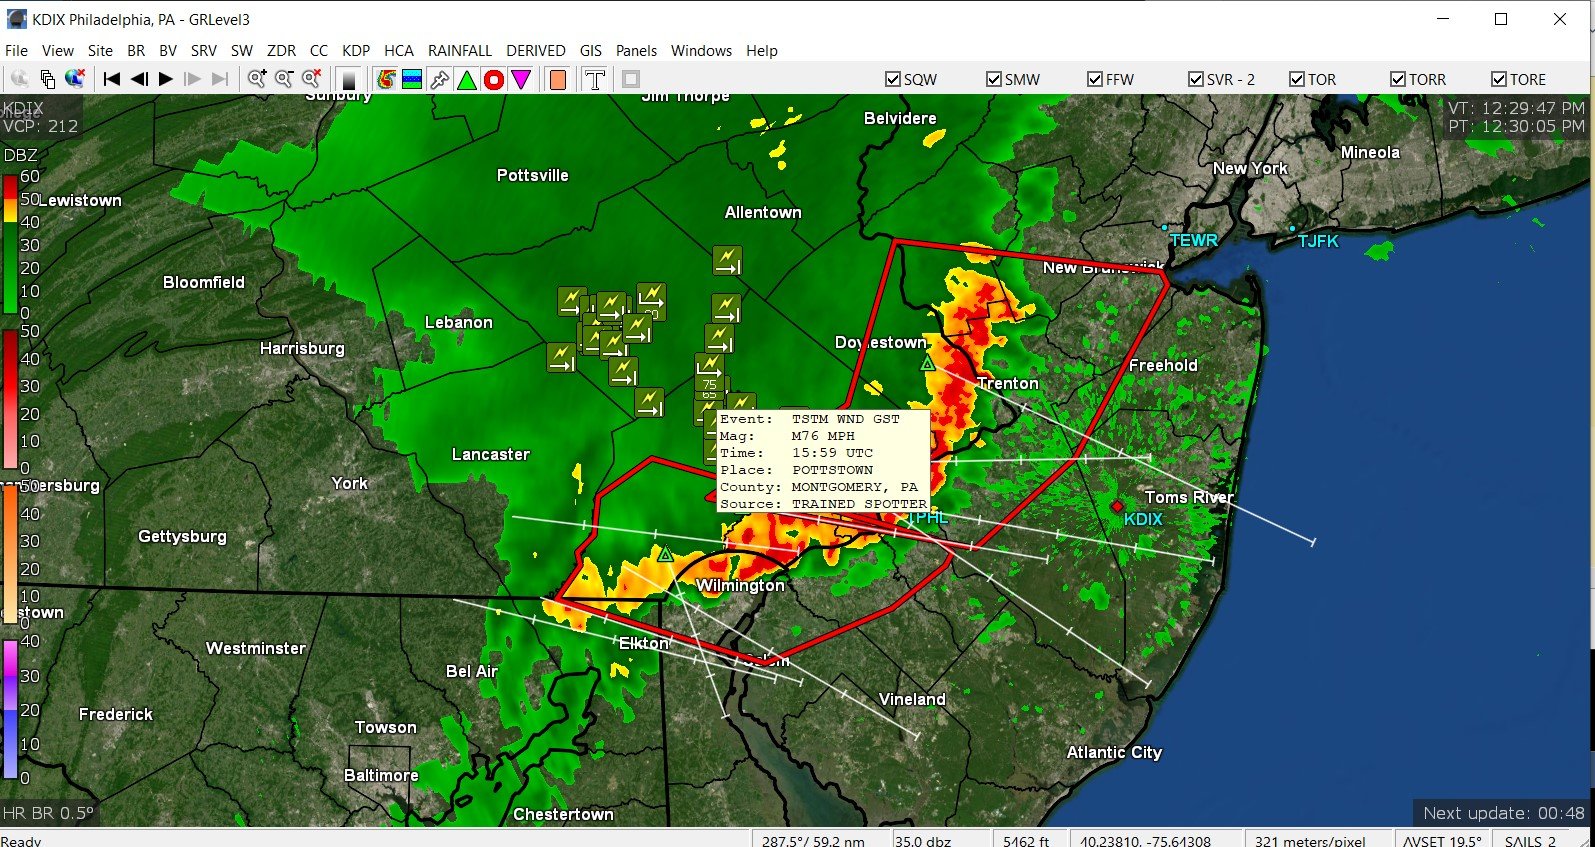Screen dimensions: 1595x847
Task: Click the TEWR terminal radar label
Action: coord(1194,240)
